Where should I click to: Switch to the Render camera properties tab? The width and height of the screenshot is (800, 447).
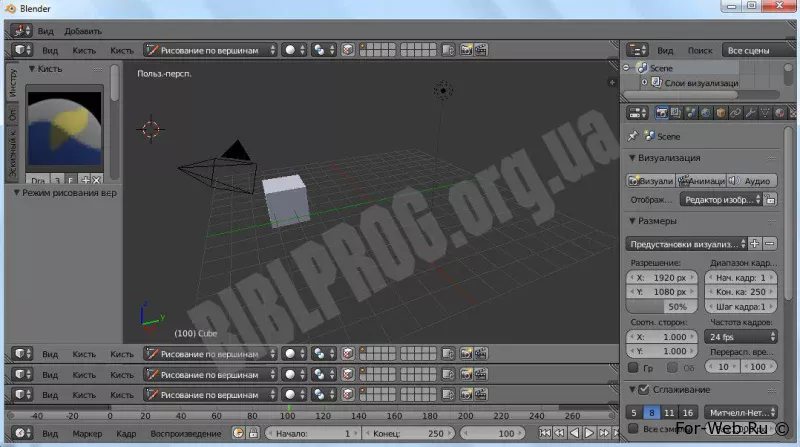(x=662, y=113)
